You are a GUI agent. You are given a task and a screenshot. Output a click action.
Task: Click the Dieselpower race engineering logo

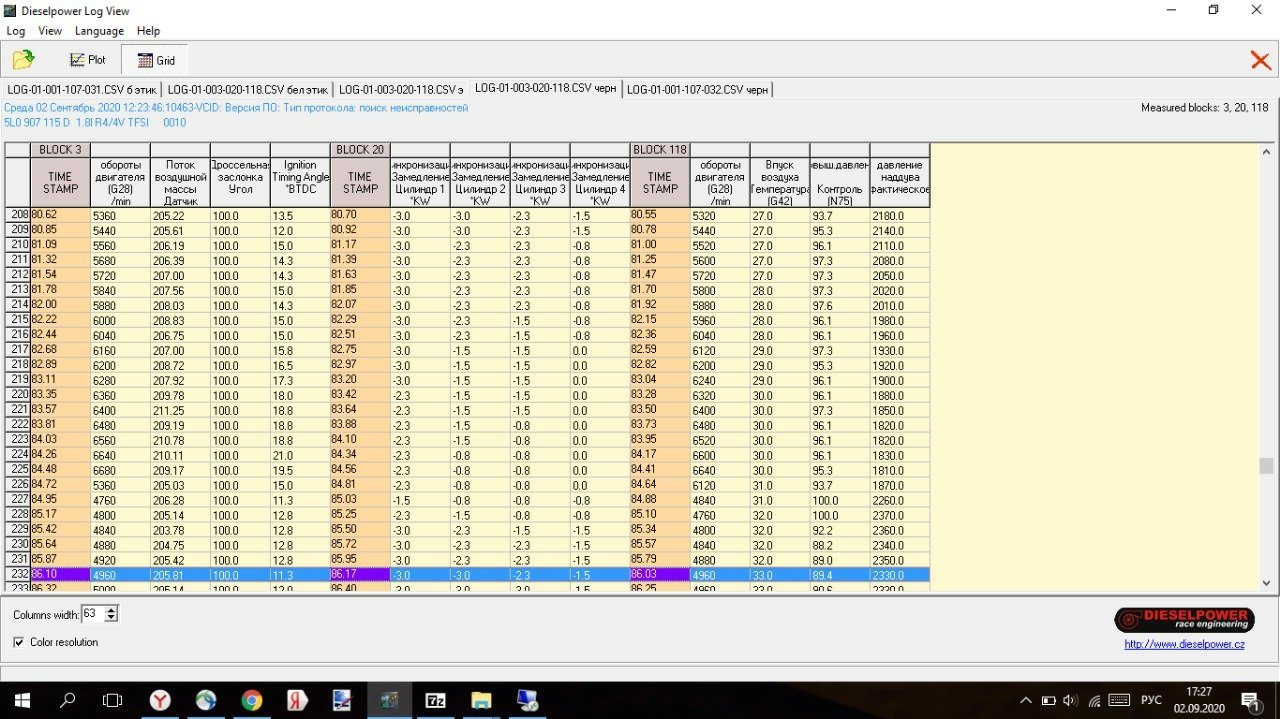point(1185,620)
